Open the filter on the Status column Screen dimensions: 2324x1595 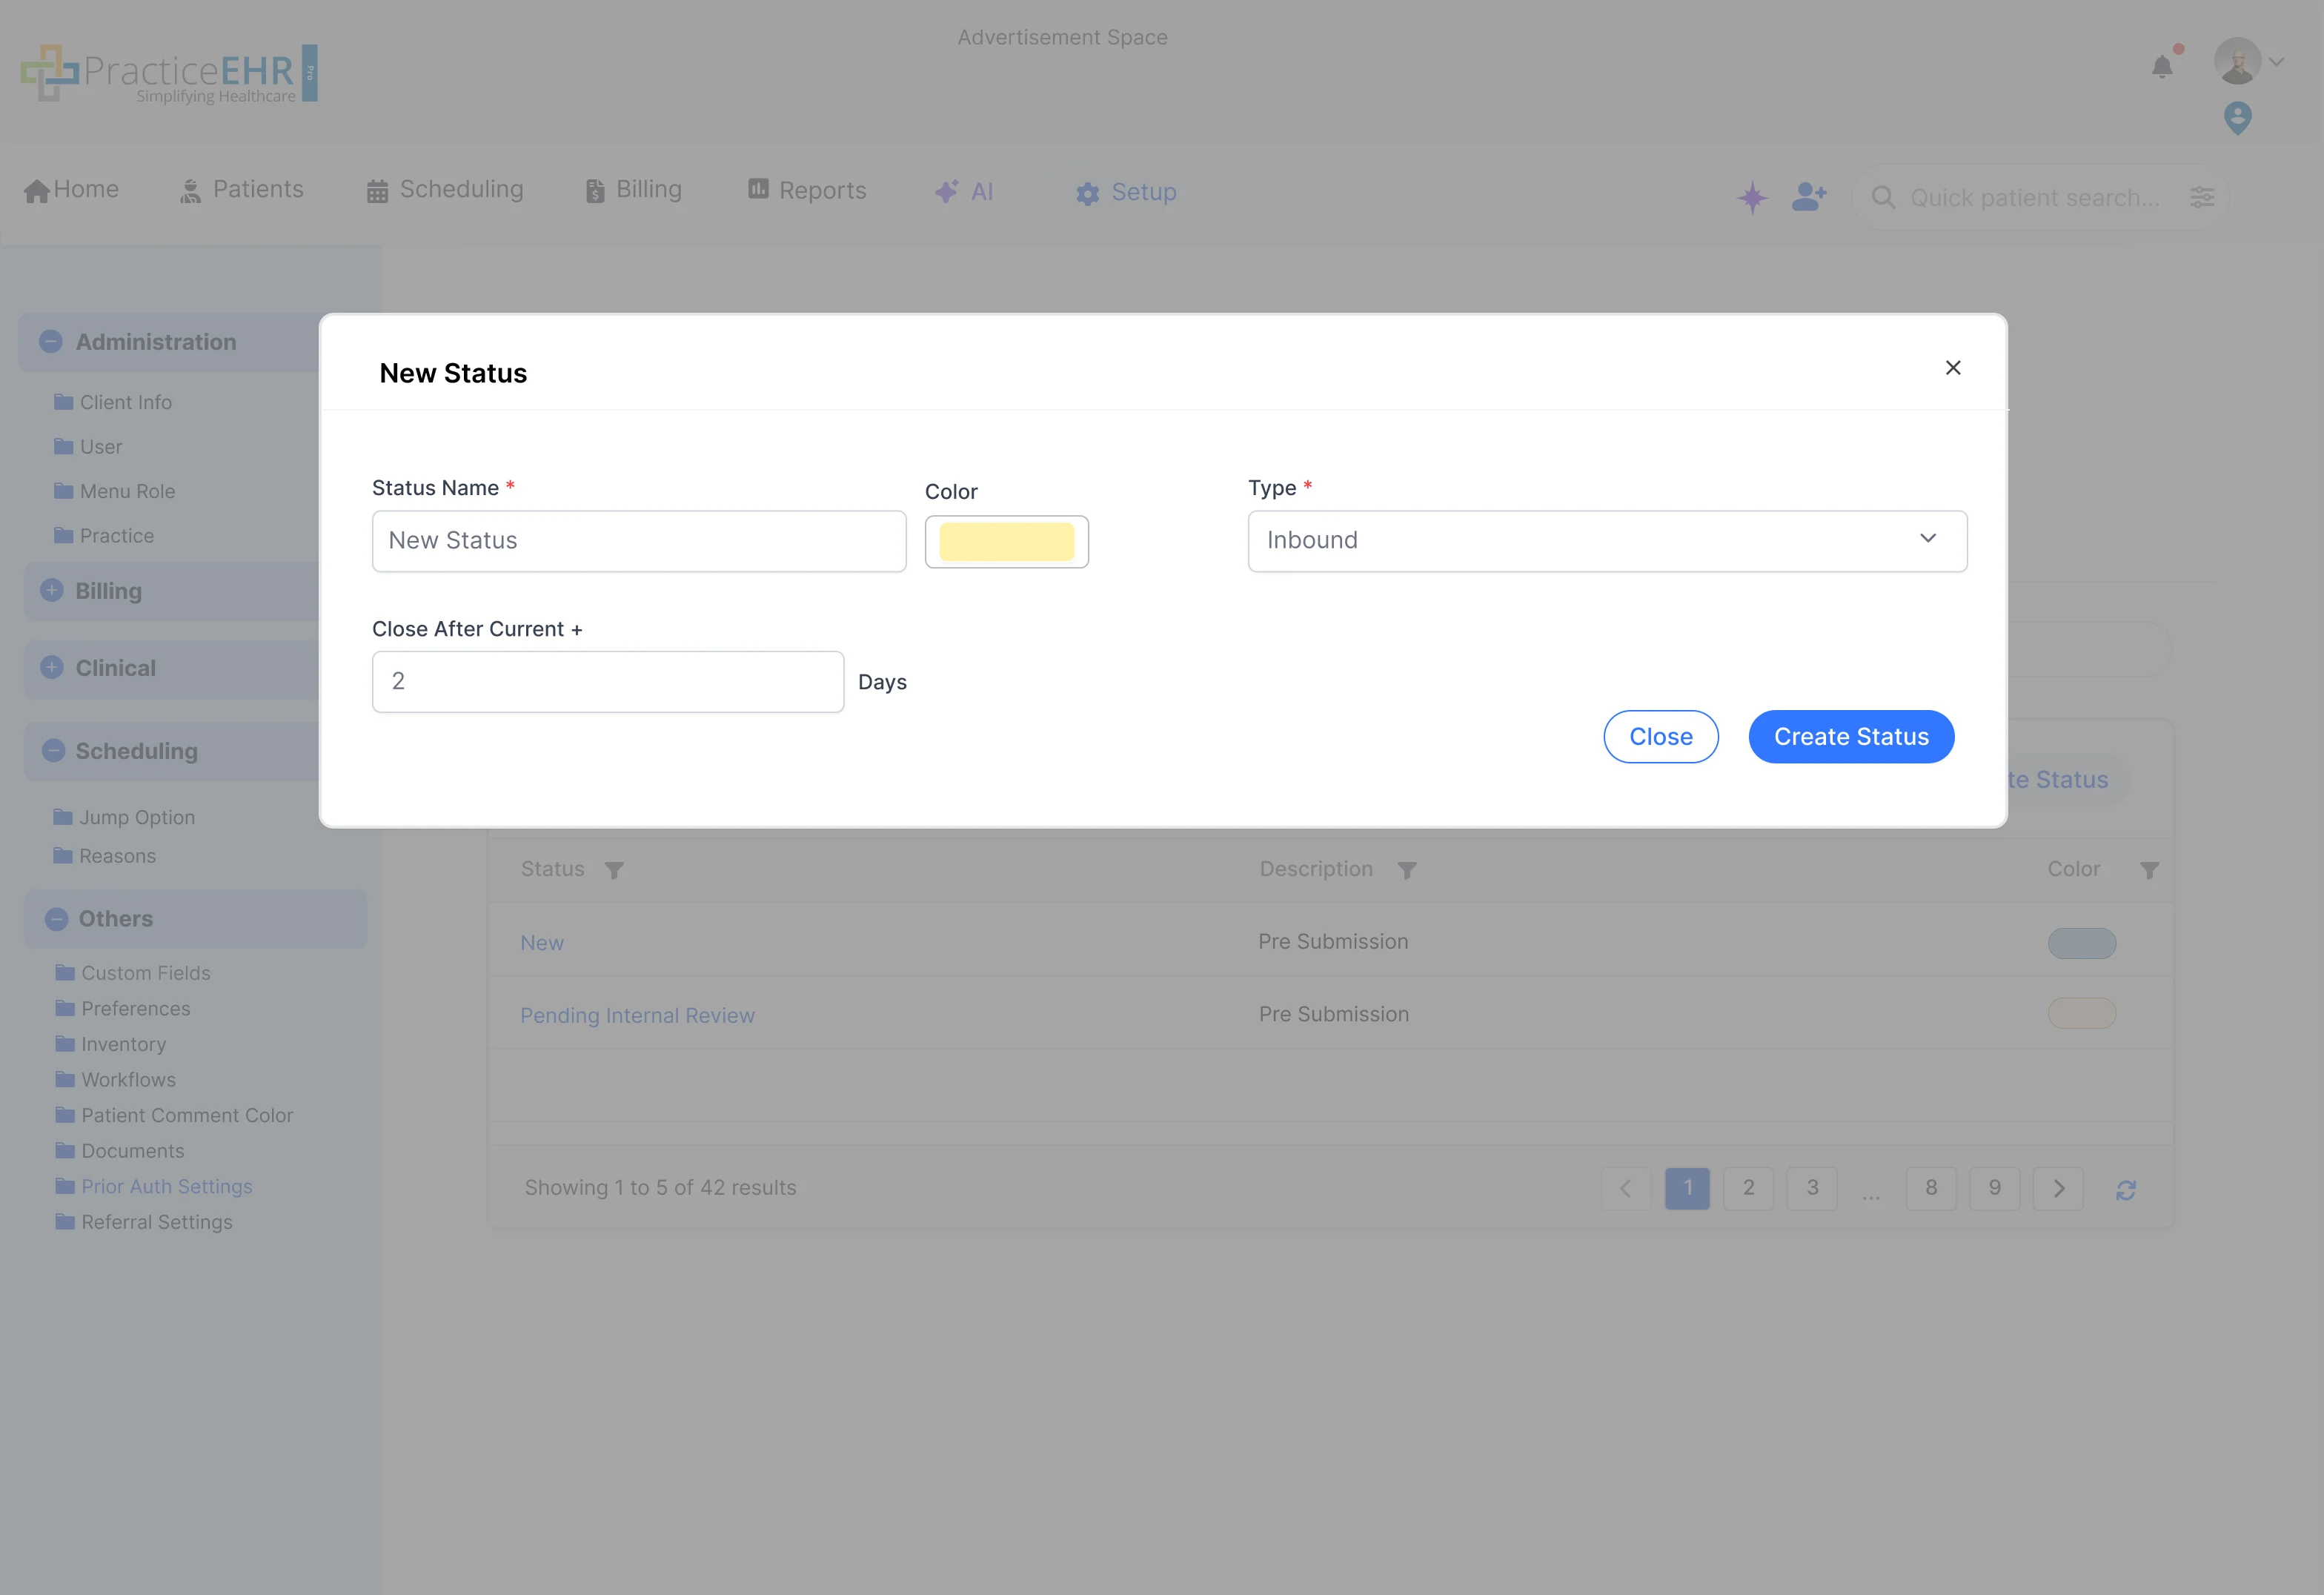tap(614, 869)
